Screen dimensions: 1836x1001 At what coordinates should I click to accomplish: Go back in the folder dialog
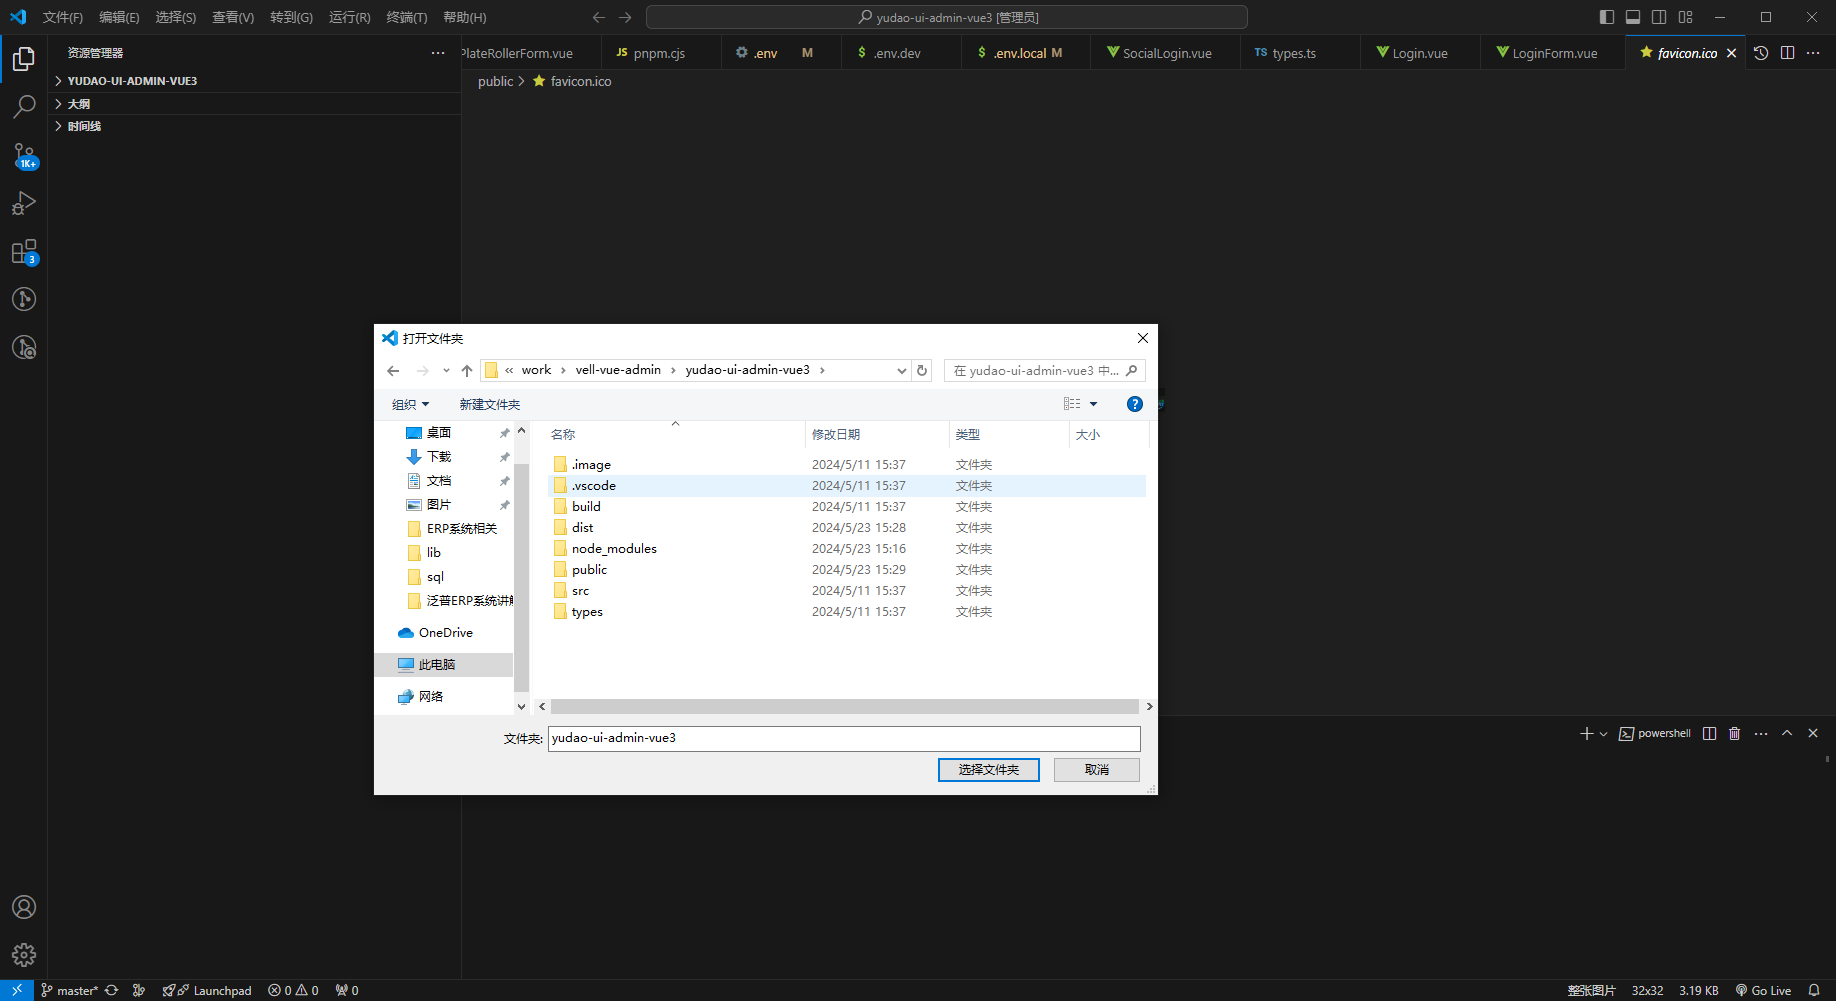(x=393, y=371)
